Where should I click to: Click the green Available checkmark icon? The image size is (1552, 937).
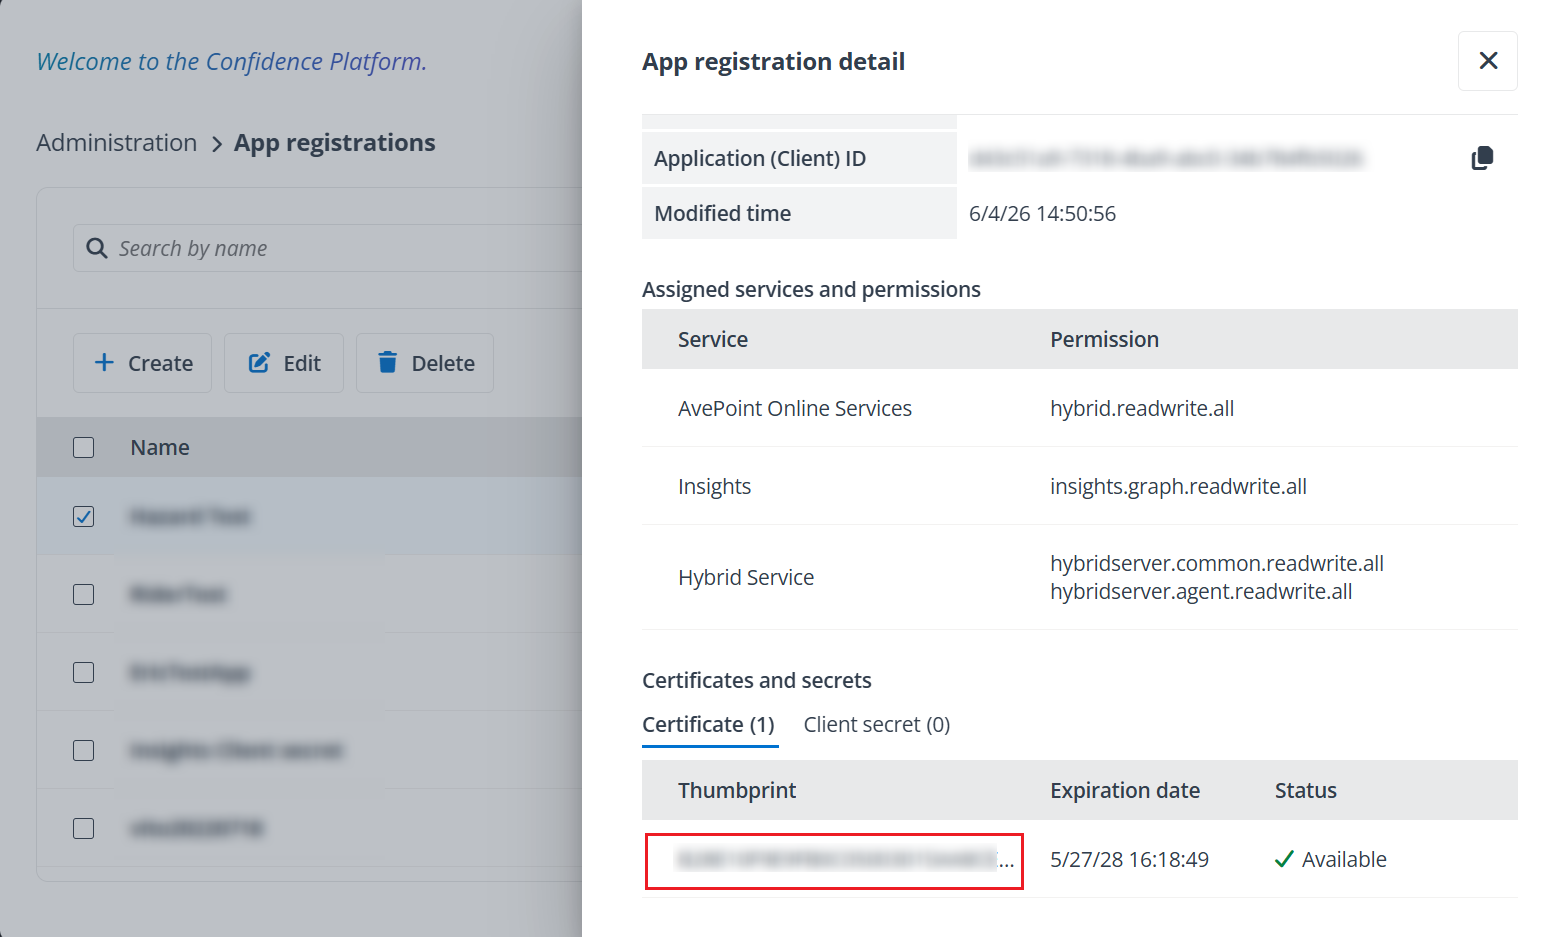[x=1285, y=859]
